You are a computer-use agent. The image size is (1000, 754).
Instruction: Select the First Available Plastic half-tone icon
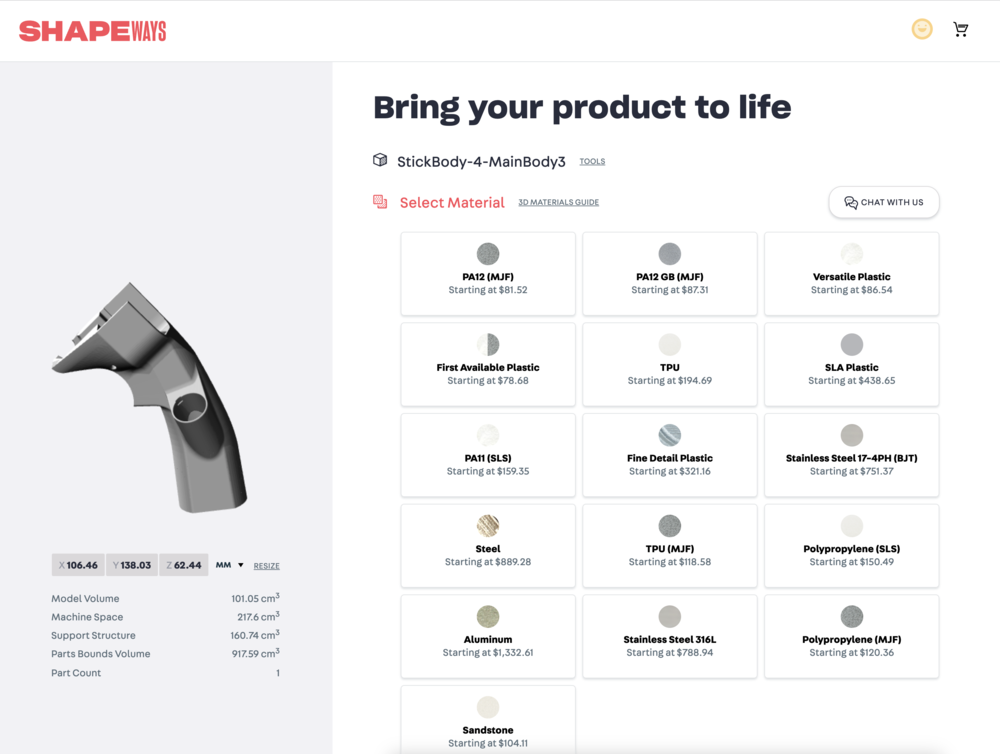(x=488, y=345)
